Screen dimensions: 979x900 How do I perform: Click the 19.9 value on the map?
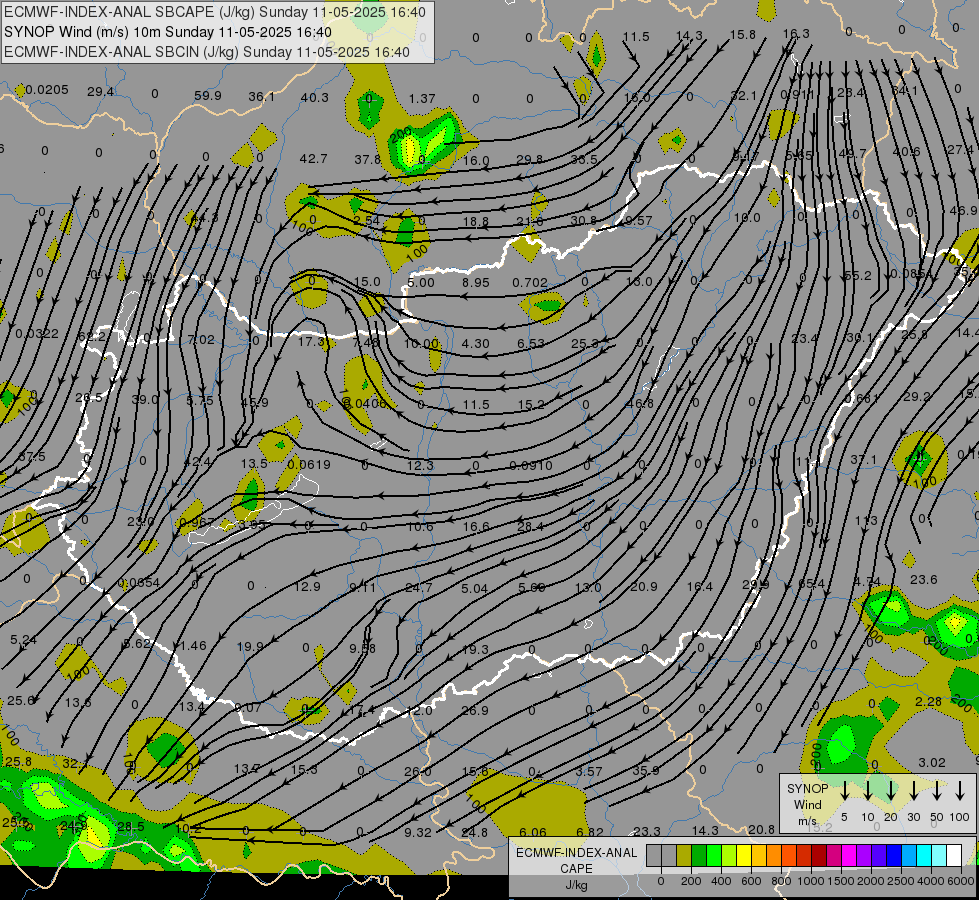click(x=250, y=646)
